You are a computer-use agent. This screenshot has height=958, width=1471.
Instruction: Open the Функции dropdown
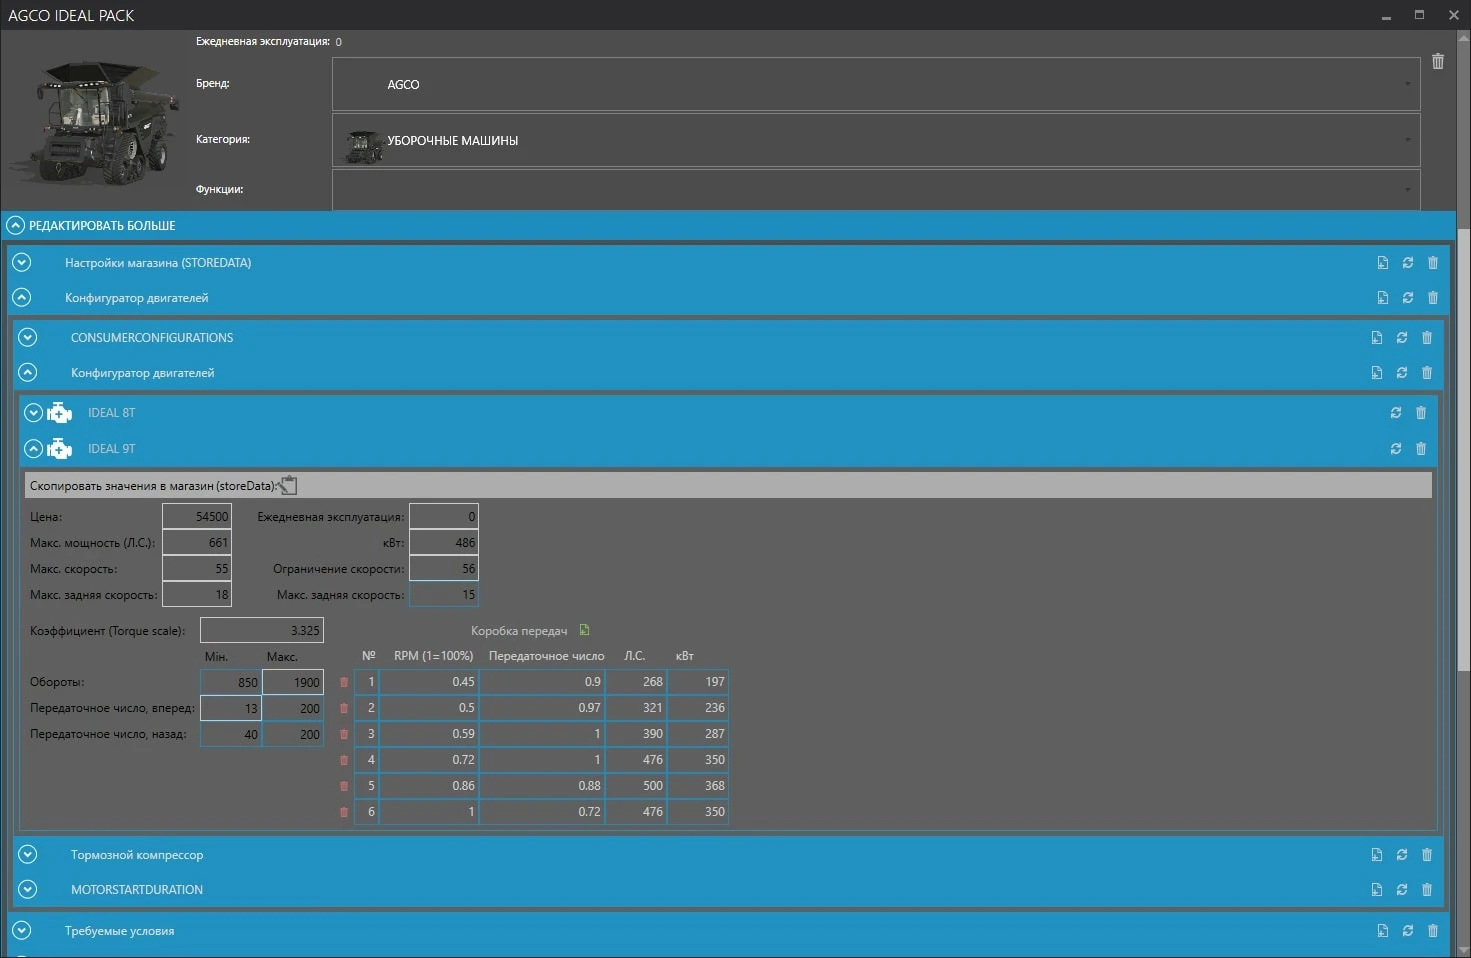1407,189
